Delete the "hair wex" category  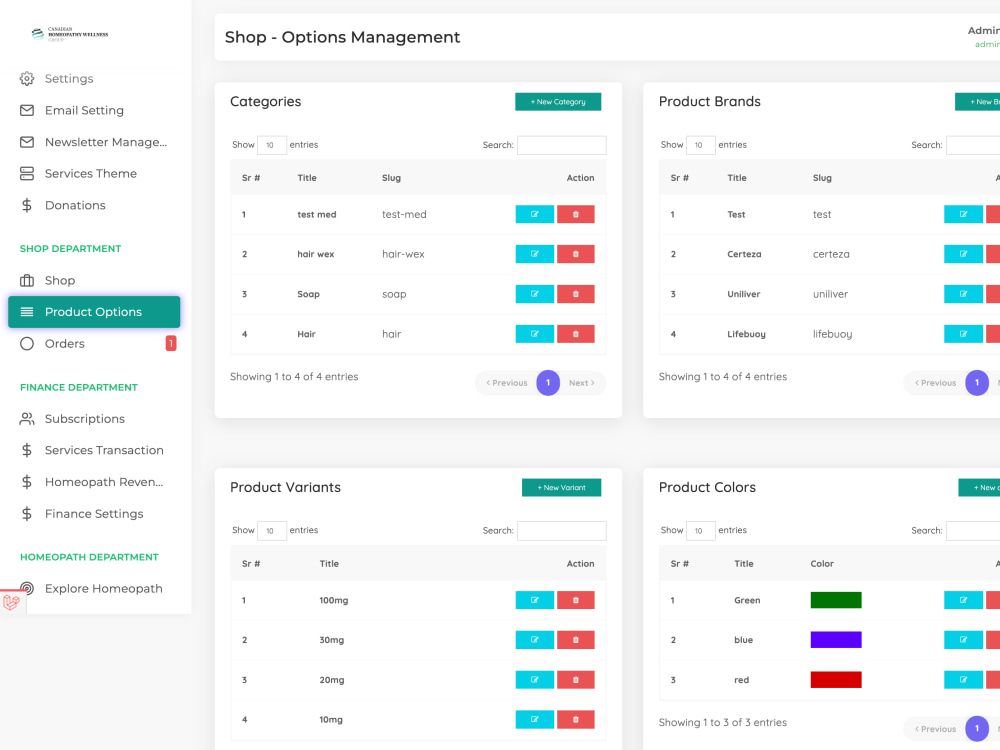tap(575, 253)
